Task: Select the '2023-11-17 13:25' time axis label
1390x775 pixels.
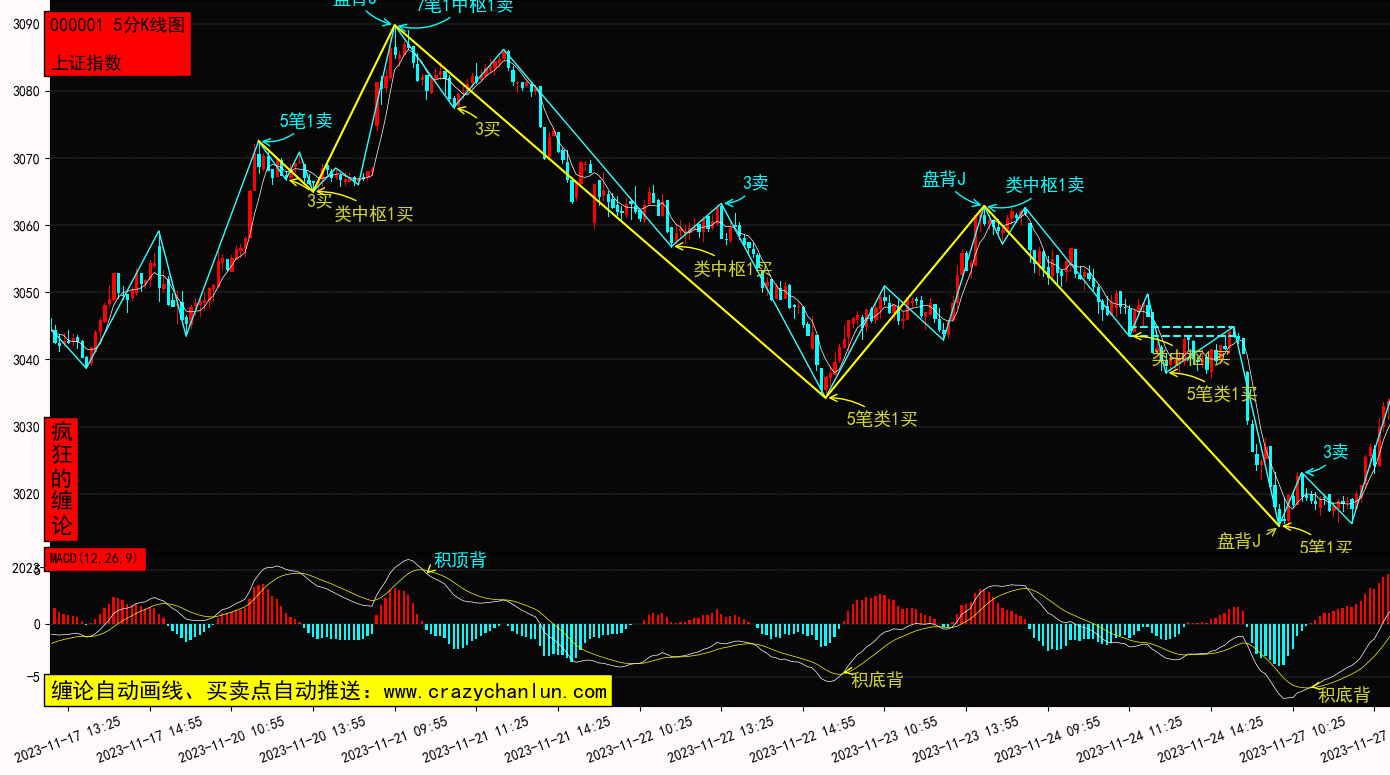Action: (x=69, y=738)
